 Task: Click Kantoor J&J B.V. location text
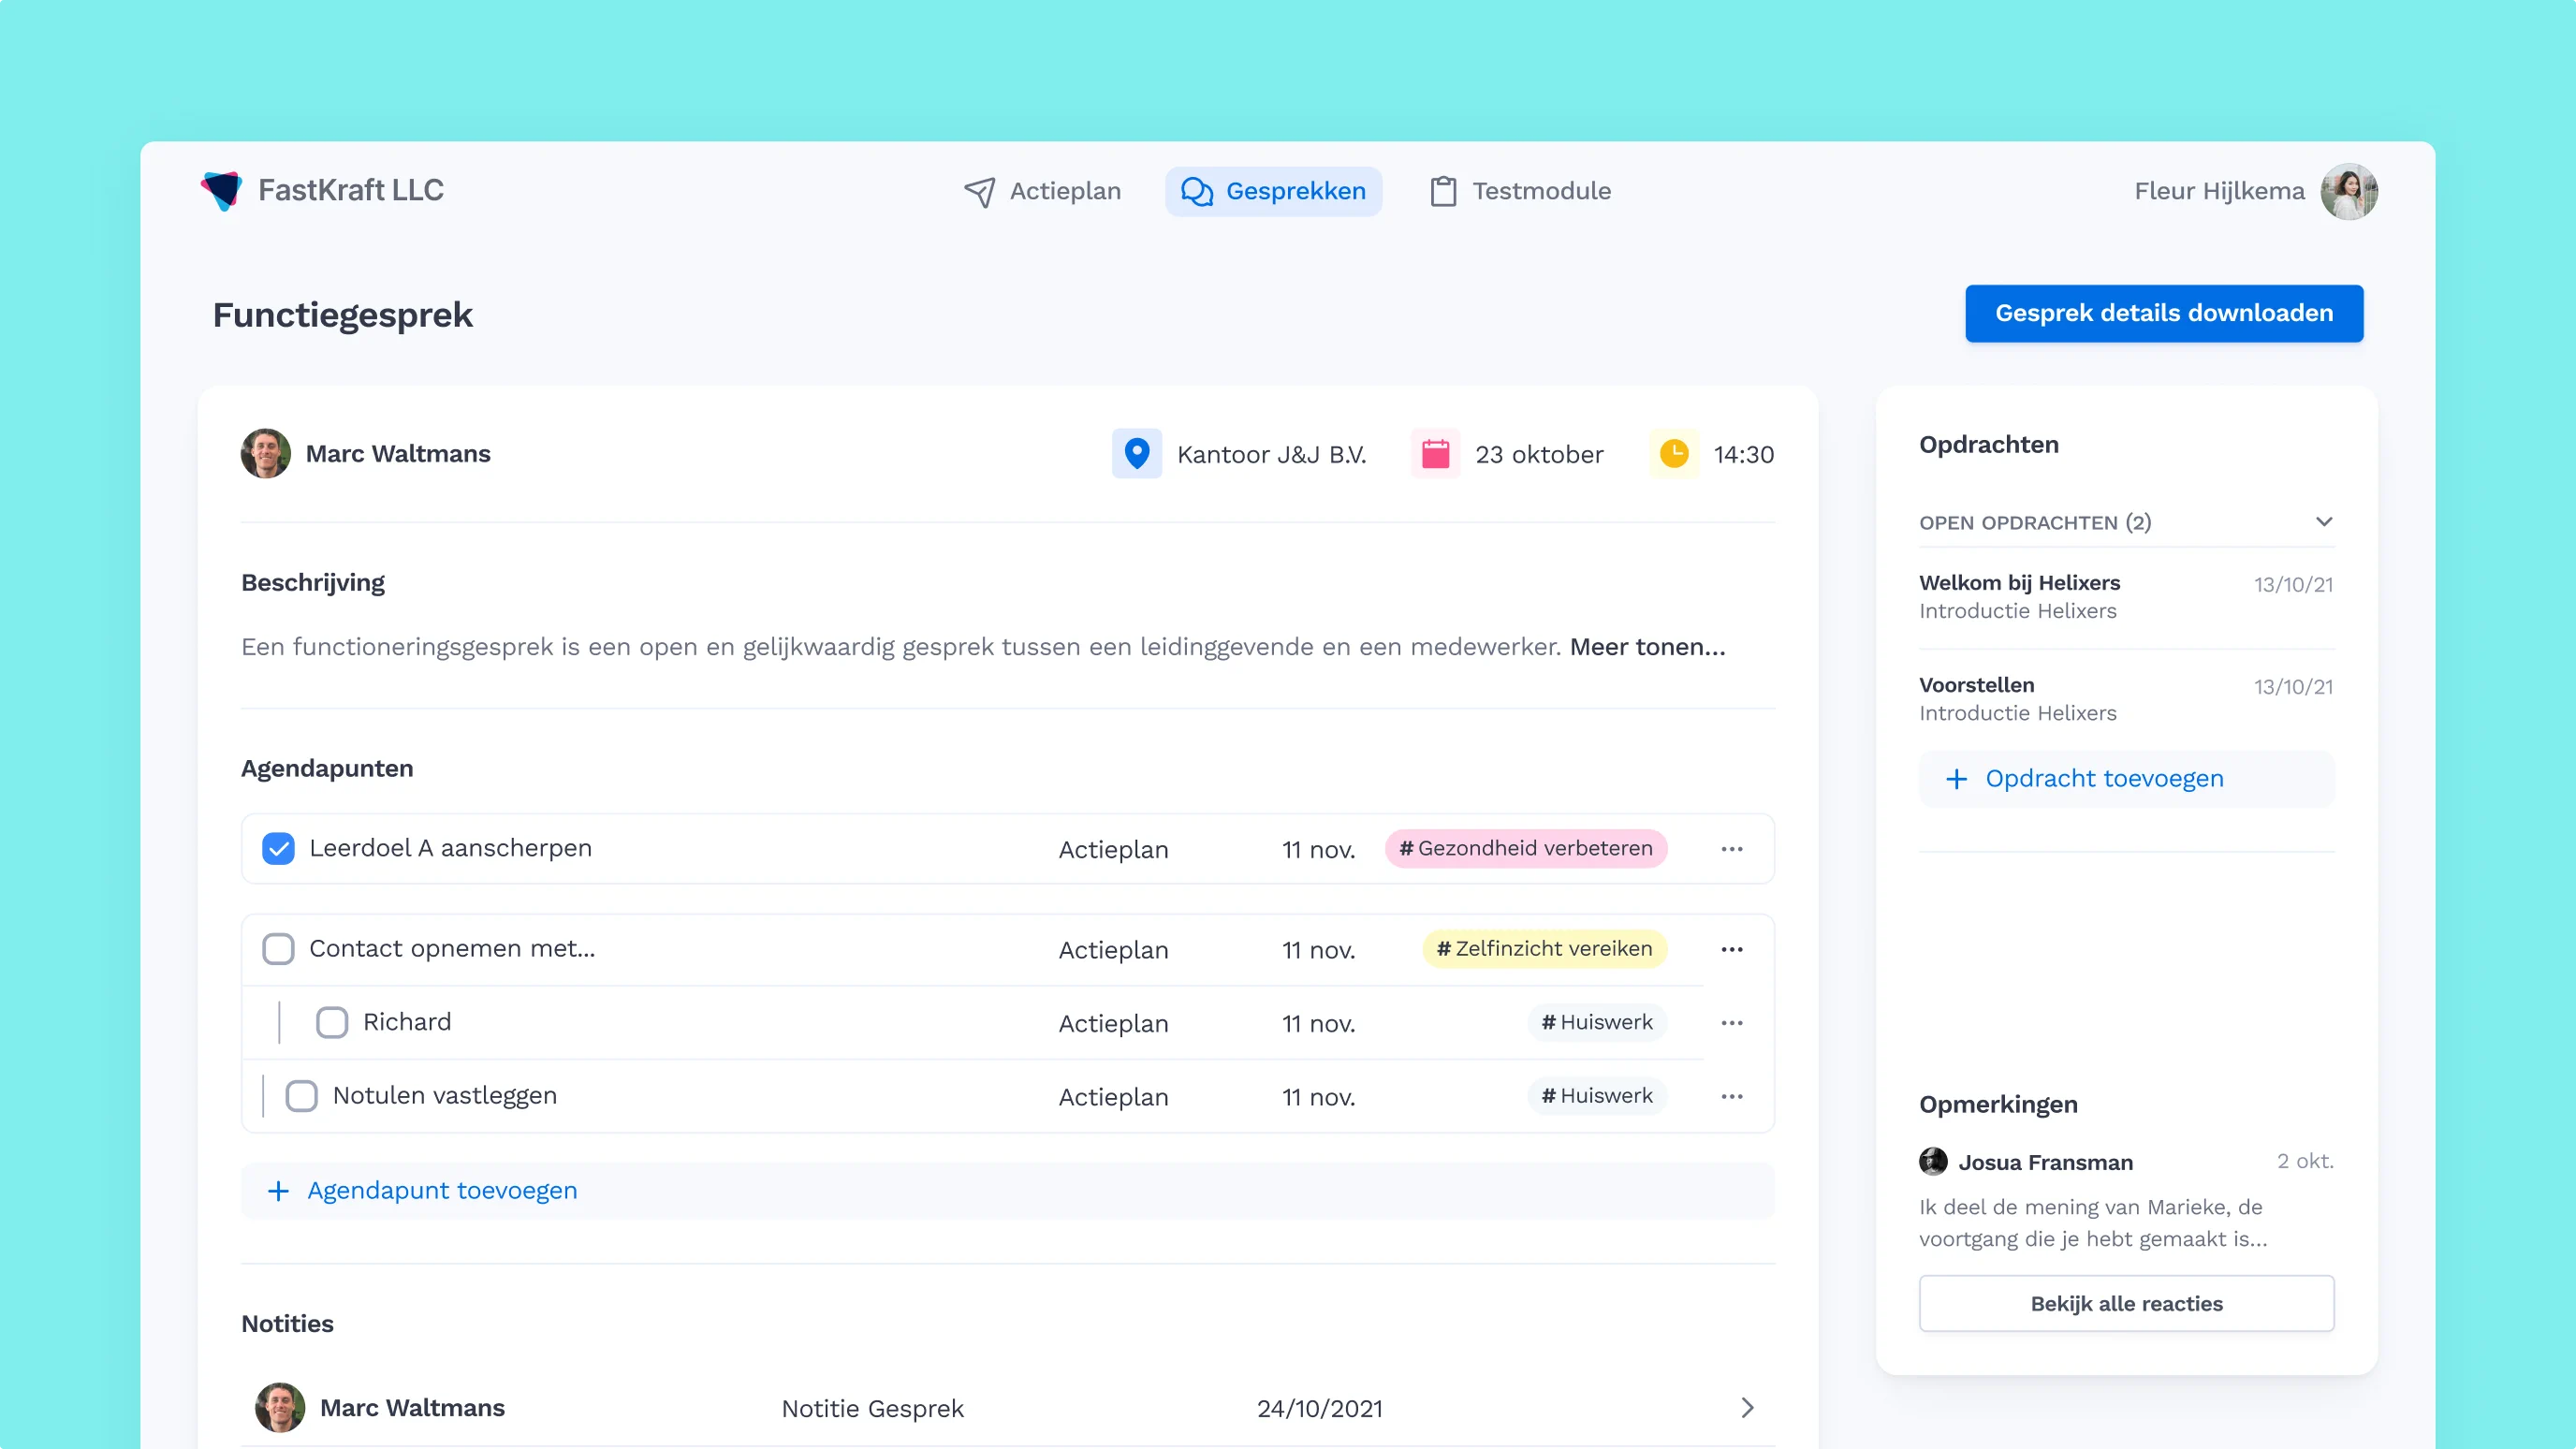(1271, 455)
